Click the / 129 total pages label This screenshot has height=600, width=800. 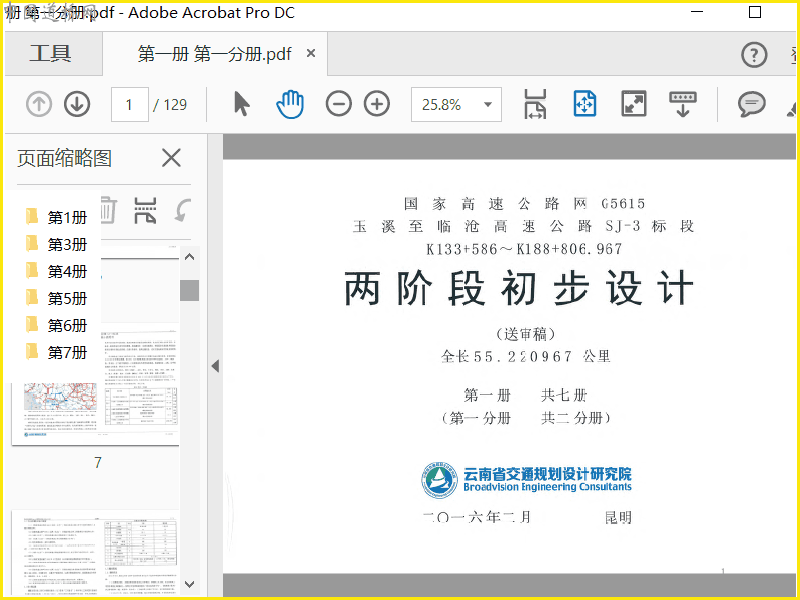point(170,105)
